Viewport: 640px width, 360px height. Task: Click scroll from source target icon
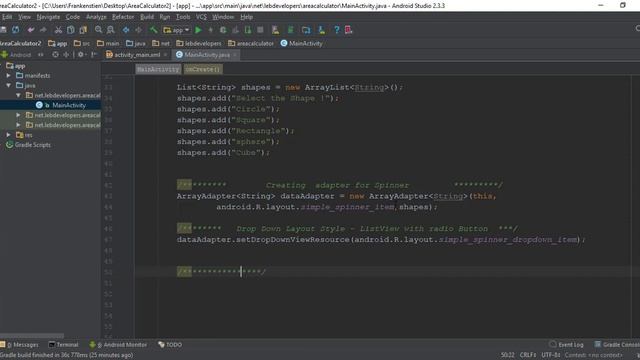point(56,55)
